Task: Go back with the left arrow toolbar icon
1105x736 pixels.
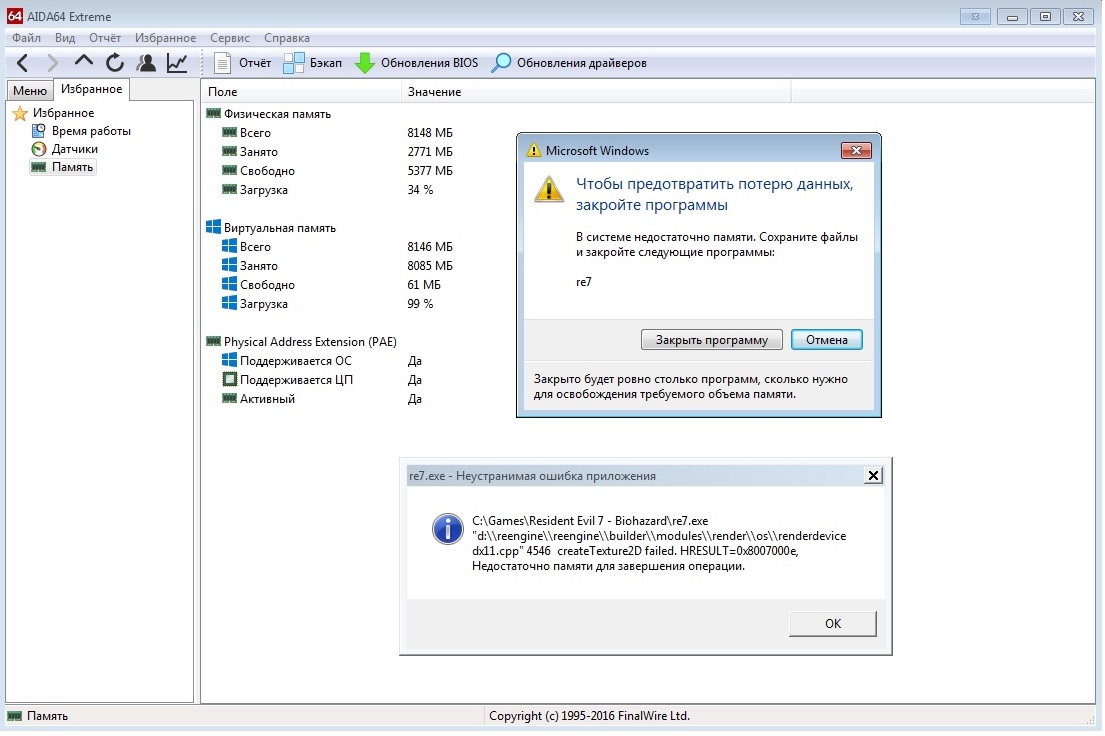Action: point(22,63)
